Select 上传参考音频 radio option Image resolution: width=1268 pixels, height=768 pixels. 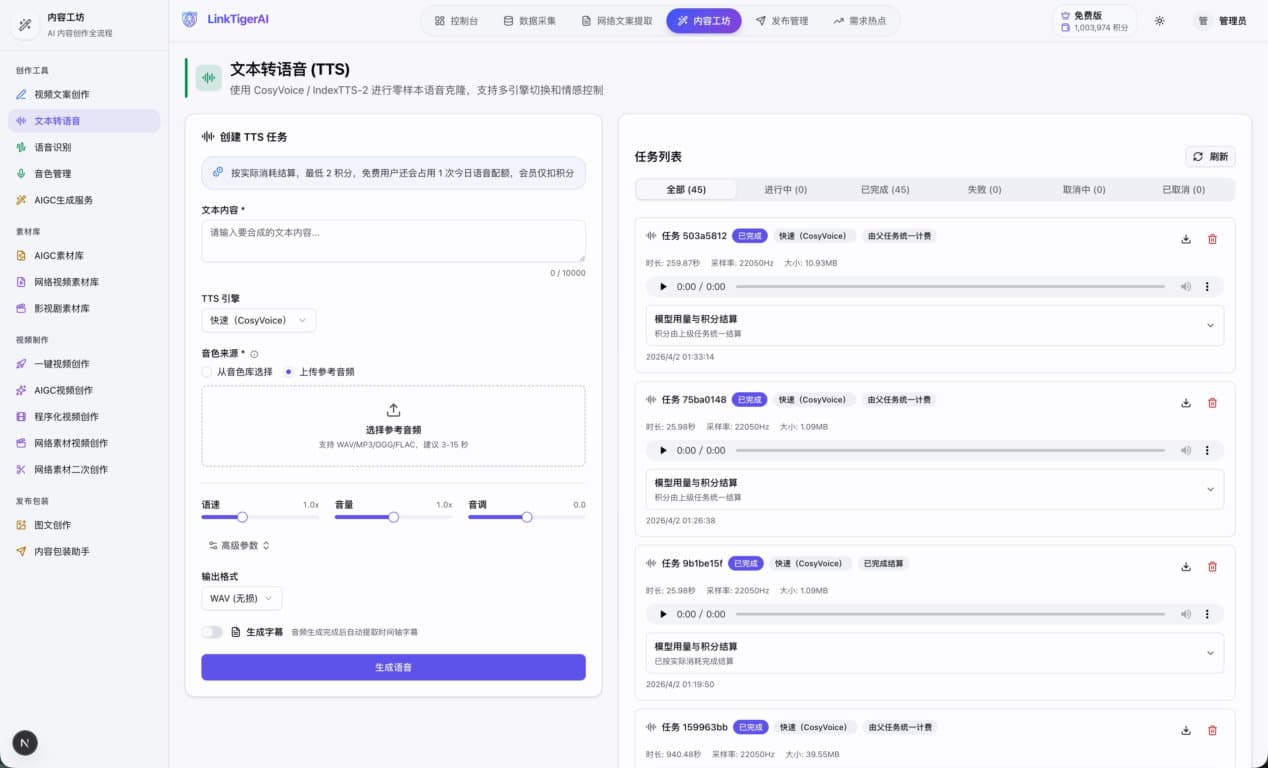[289, 372]
